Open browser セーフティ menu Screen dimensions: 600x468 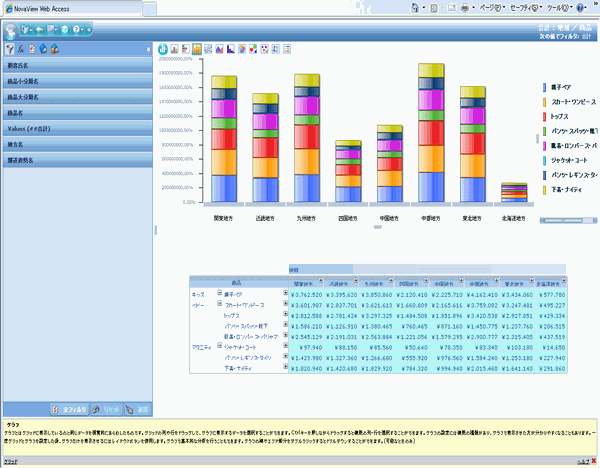pyautogui.click(x=526, y=8)
